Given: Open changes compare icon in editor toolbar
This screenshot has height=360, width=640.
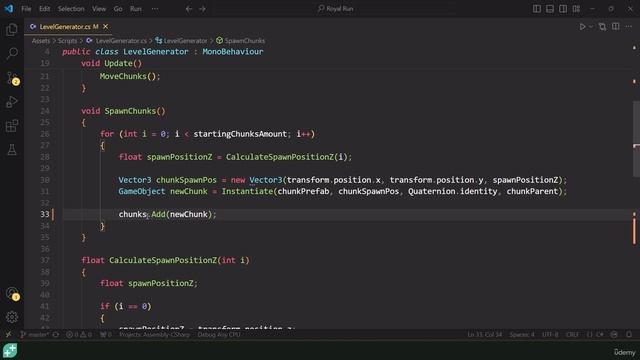Looking at the screenshot, I should (602, 27).
